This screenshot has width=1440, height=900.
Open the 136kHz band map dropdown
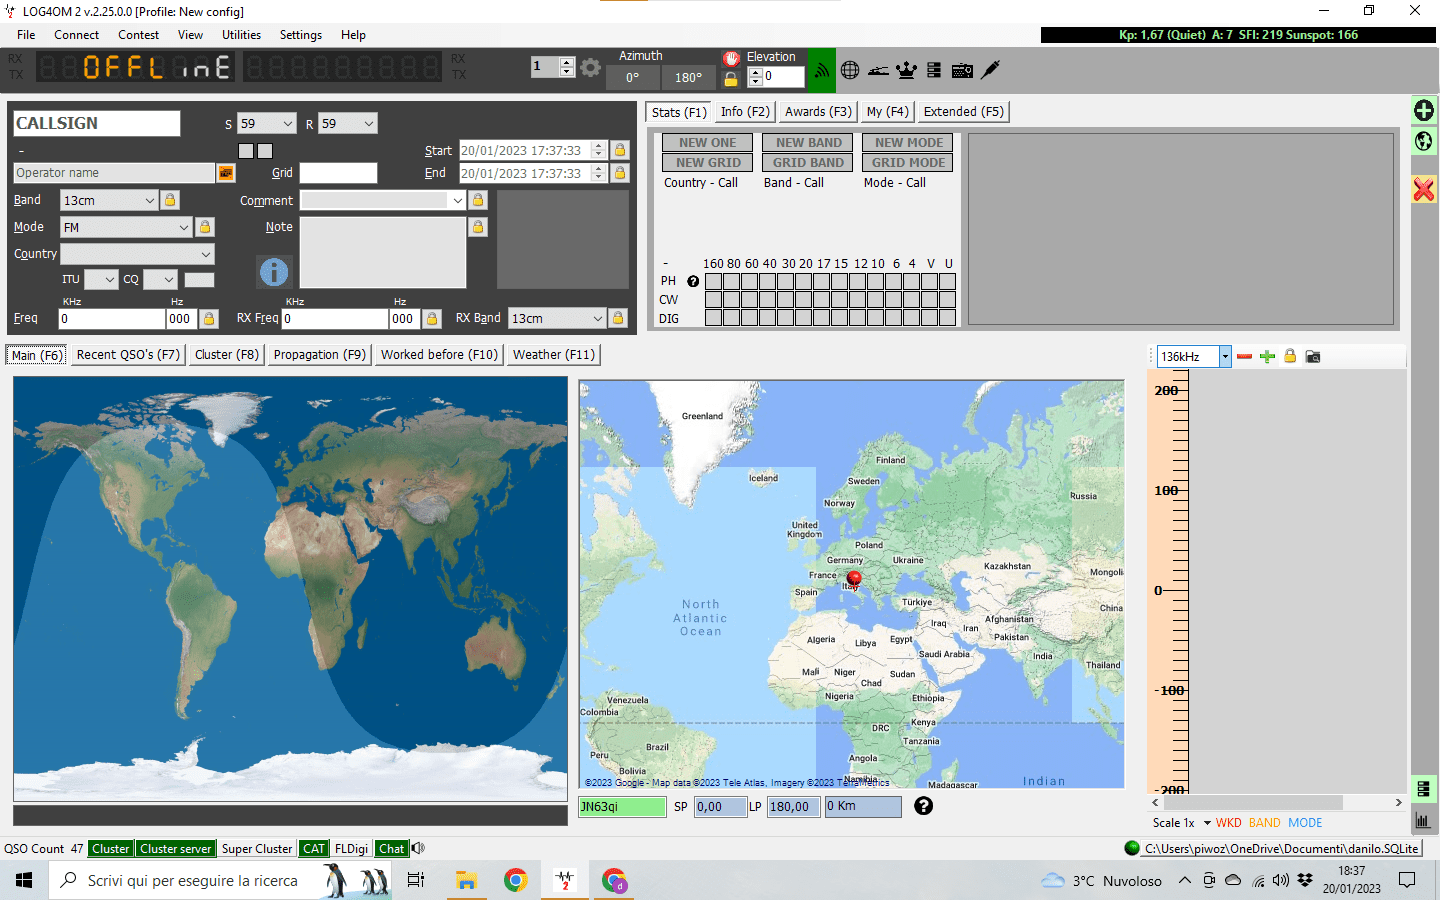[x=1225, y=357]
